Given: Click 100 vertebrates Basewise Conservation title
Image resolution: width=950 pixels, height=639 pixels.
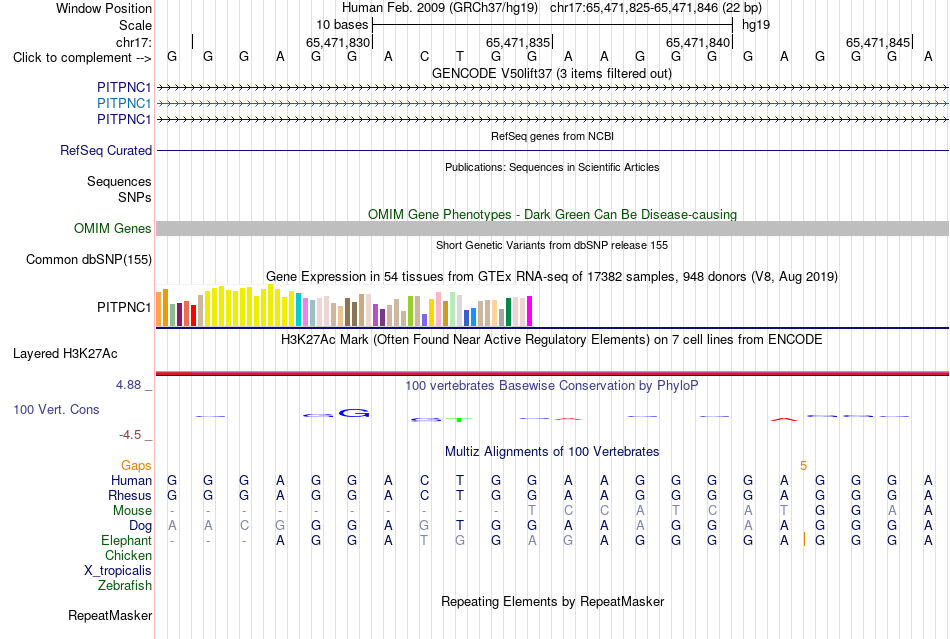Looking at the screenshot, I should [x=552, y=385].
